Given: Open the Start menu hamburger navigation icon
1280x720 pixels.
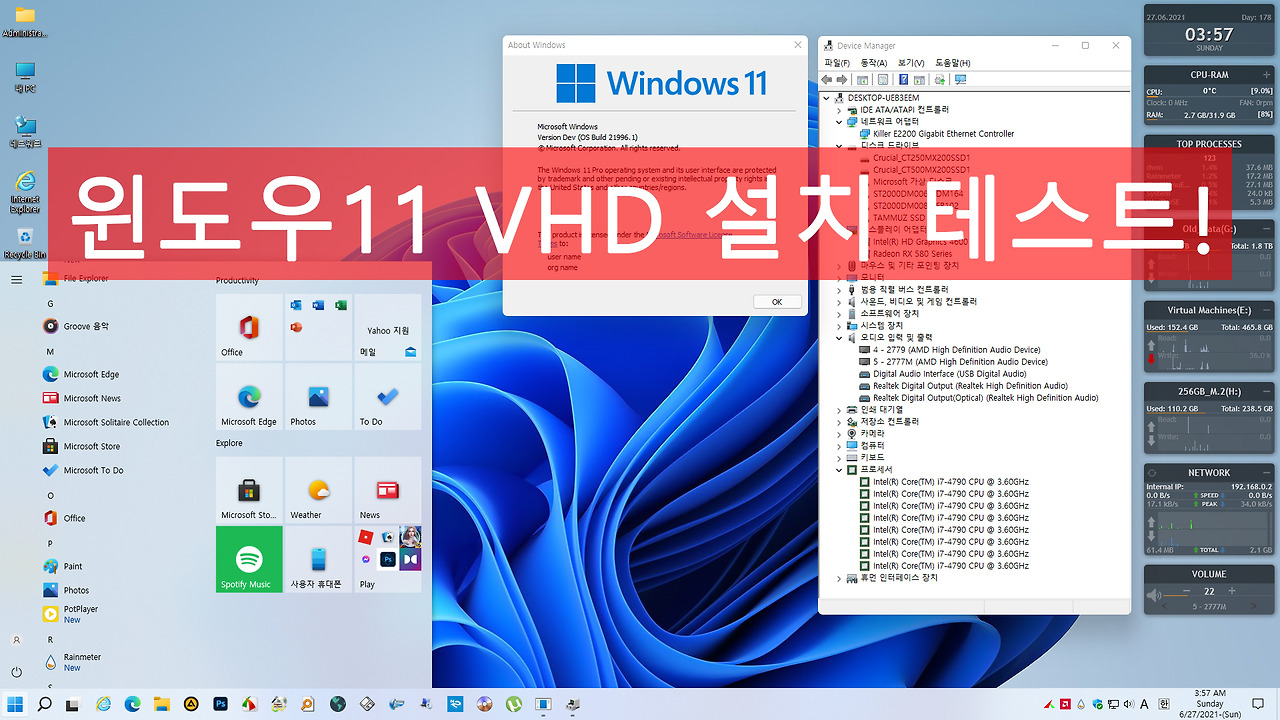Looking at the screenshot, I should tap(16, 279).
